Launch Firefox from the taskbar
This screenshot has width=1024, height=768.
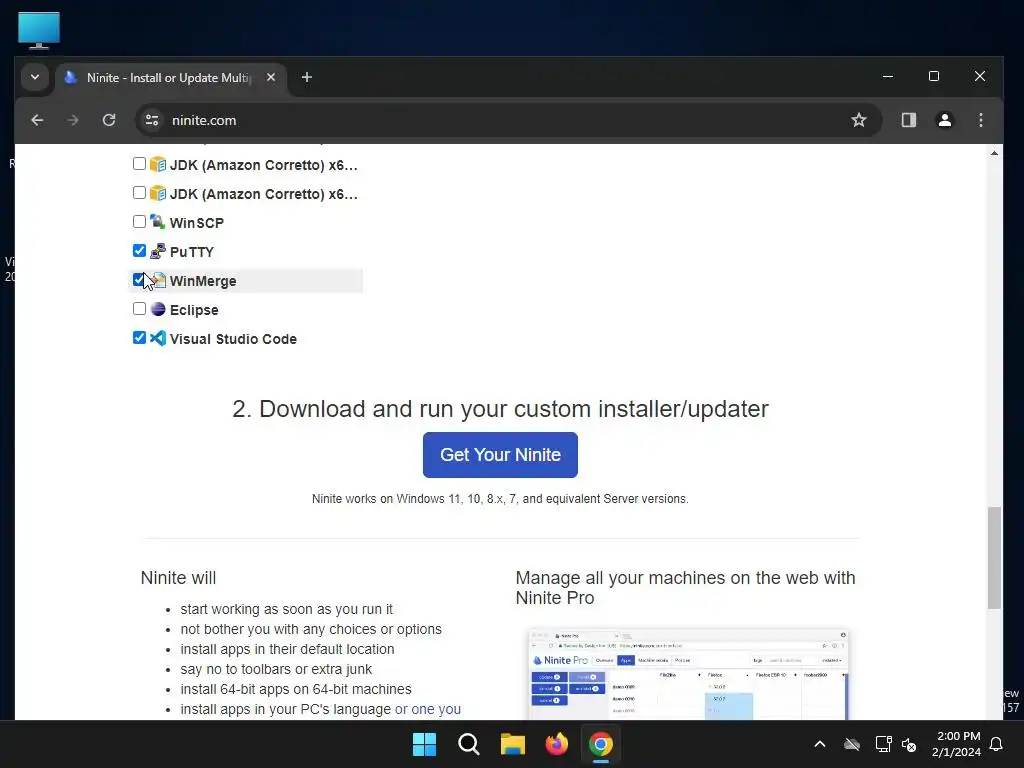point(556,744)
